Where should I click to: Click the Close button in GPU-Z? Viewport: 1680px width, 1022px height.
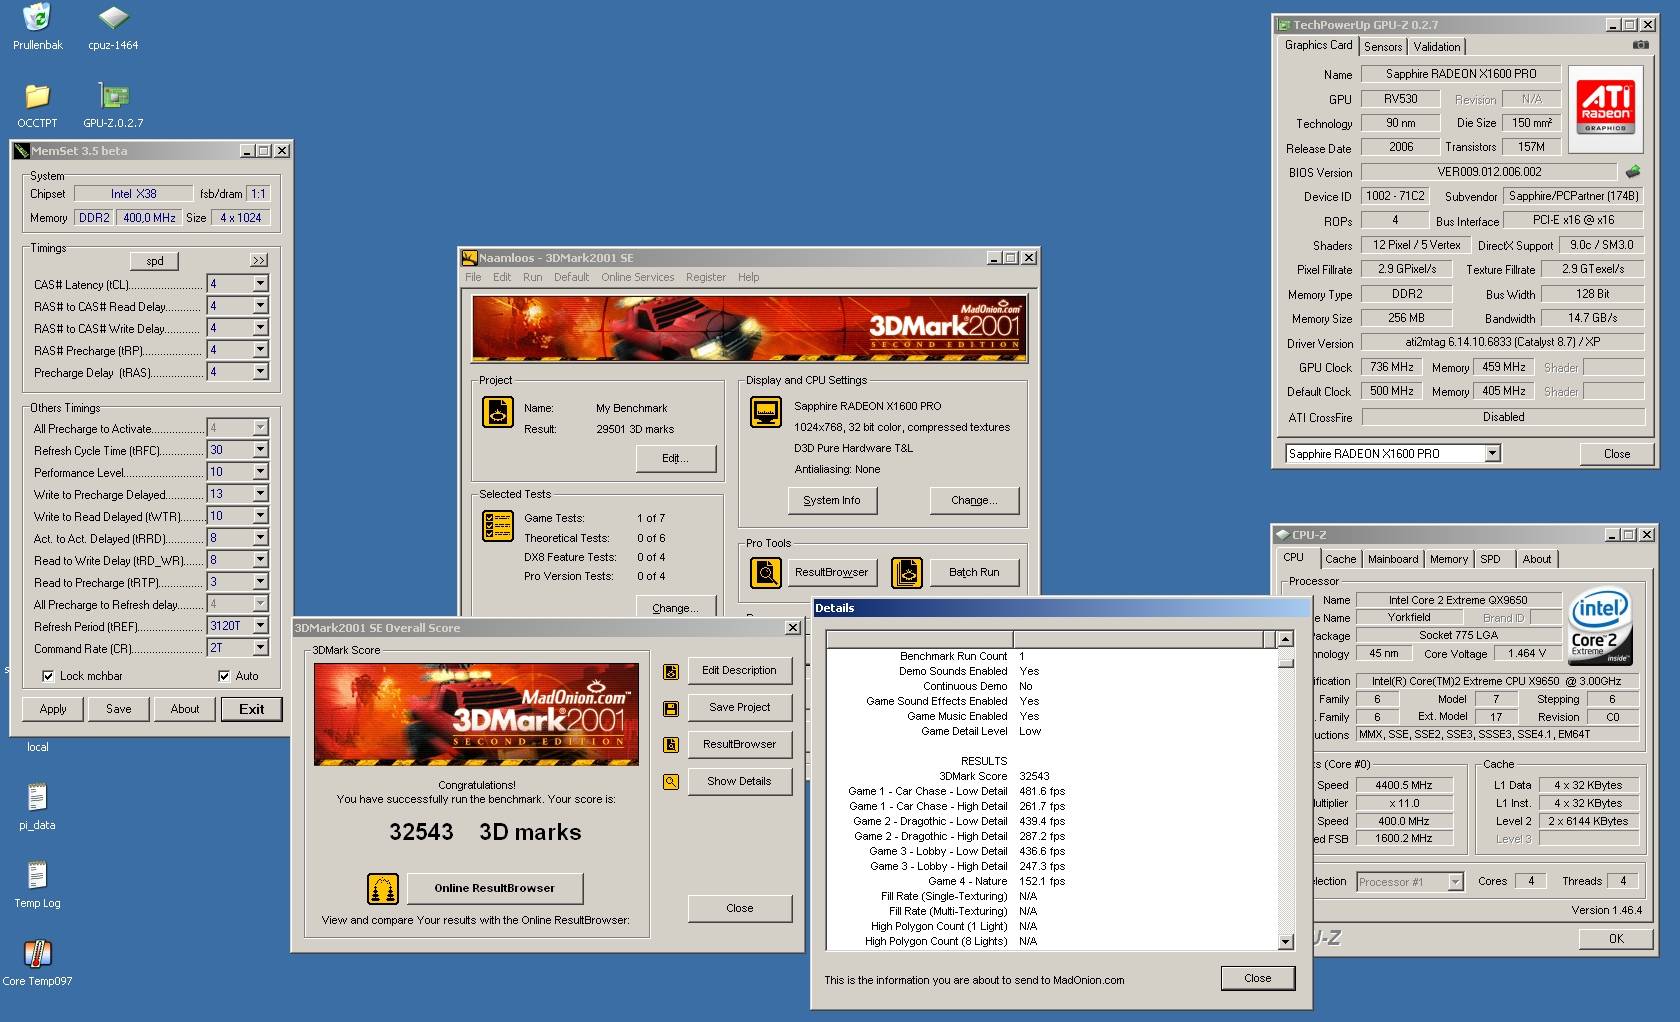pyautogui.click(x=1617, y=454)
